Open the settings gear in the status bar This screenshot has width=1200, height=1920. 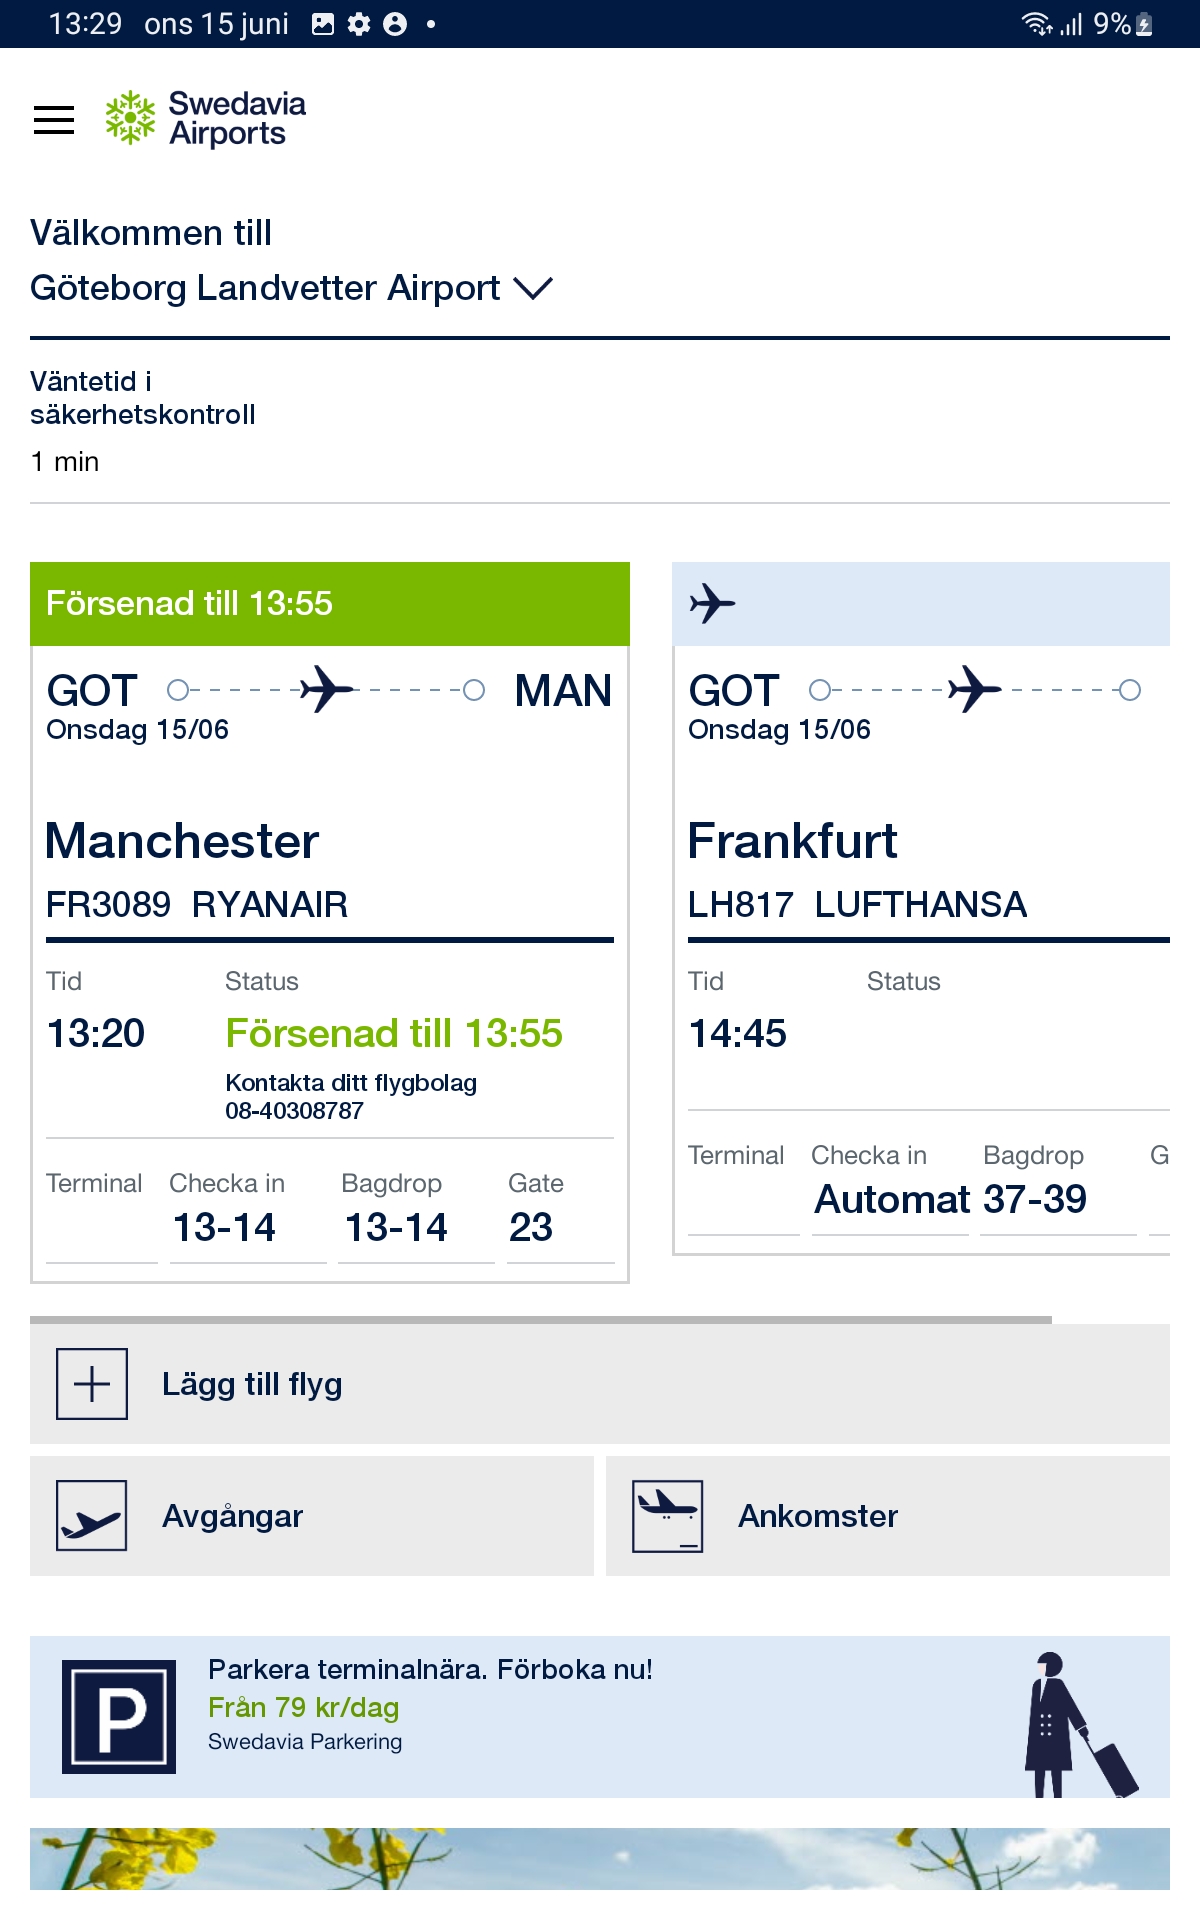point(359,24)
